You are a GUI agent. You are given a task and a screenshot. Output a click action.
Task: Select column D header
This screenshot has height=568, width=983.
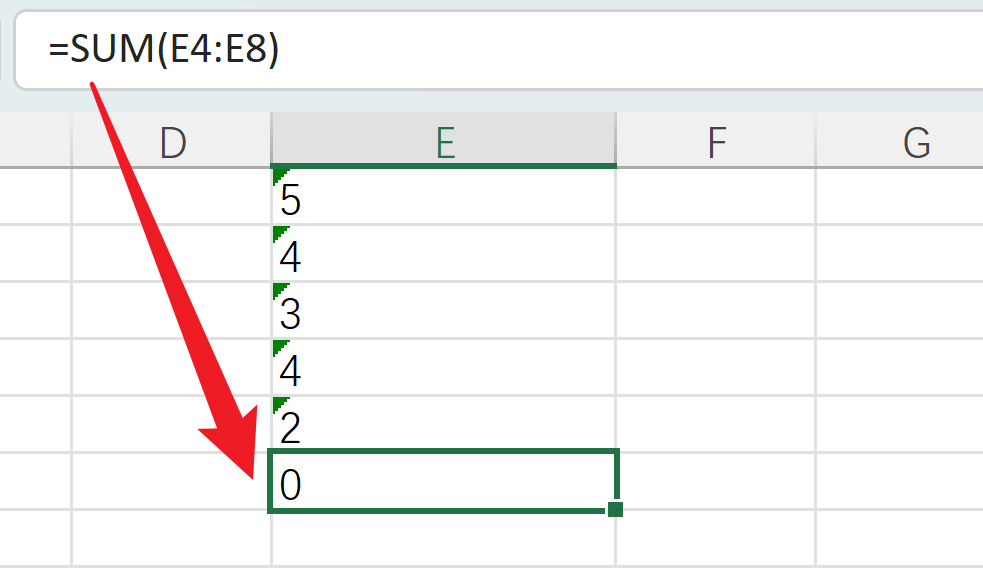(172, 143)
